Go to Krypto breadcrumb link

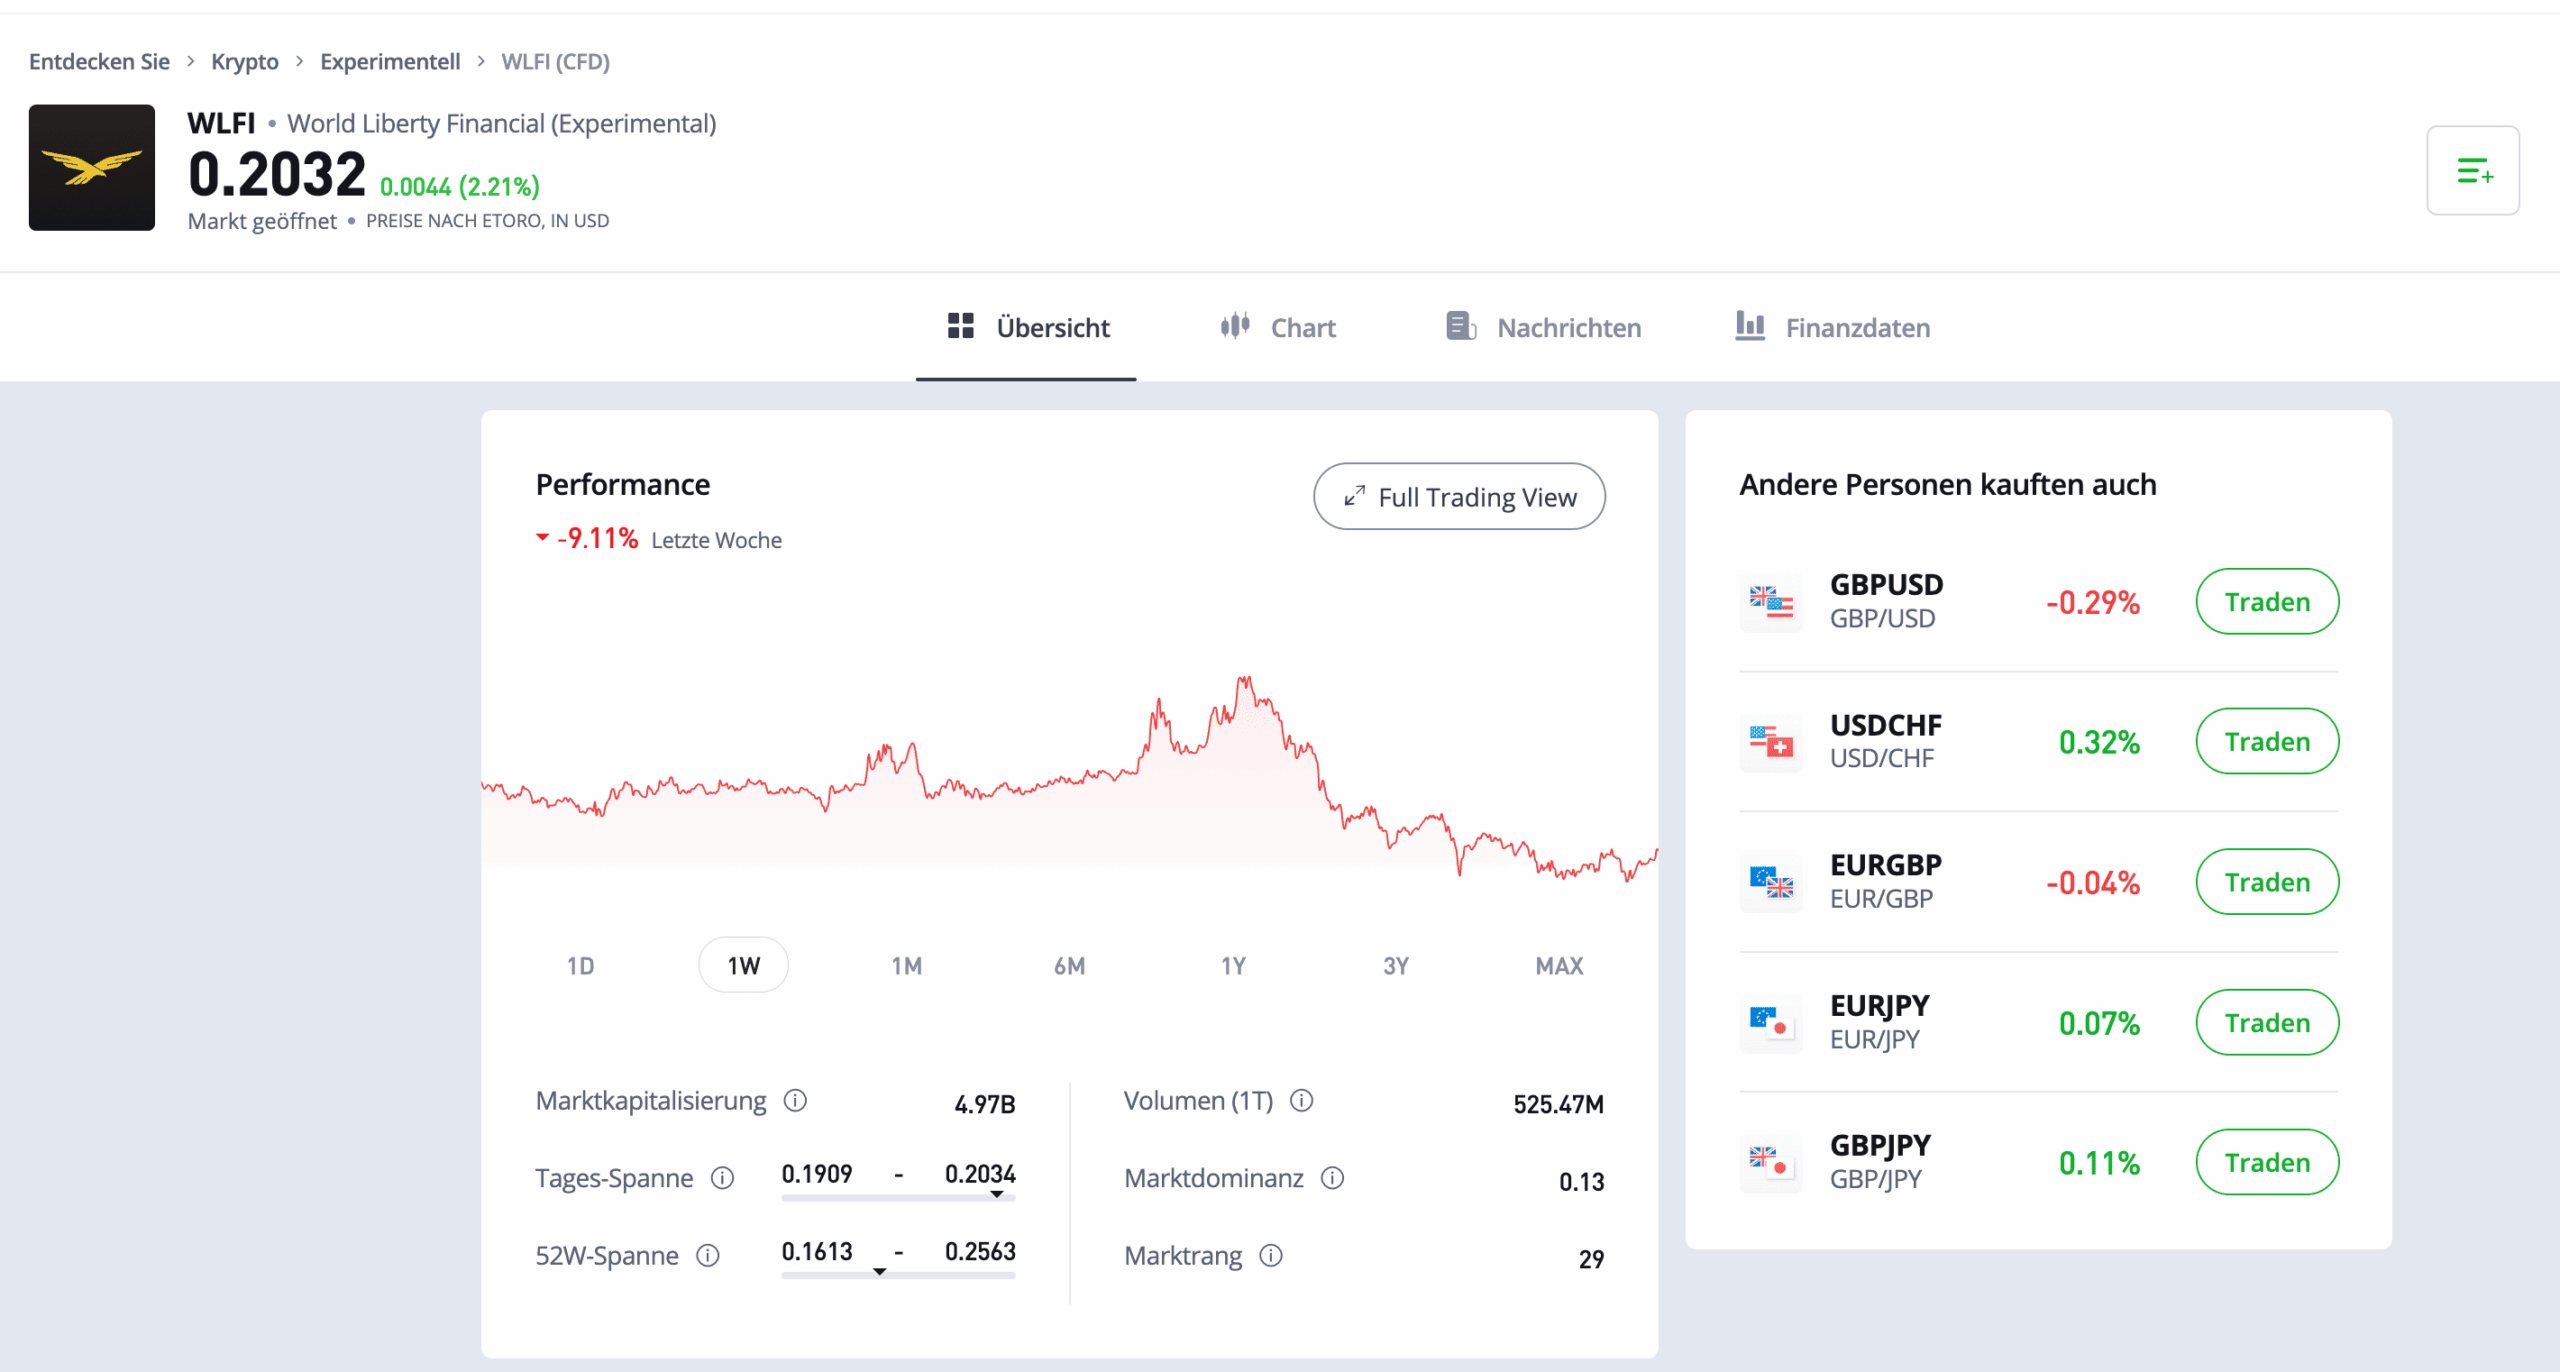click(245, 62)
